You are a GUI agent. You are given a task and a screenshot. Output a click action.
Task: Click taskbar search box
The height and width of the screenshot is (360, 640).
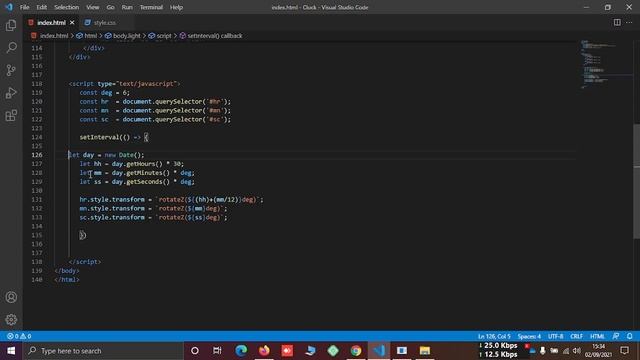pos(103,351)
